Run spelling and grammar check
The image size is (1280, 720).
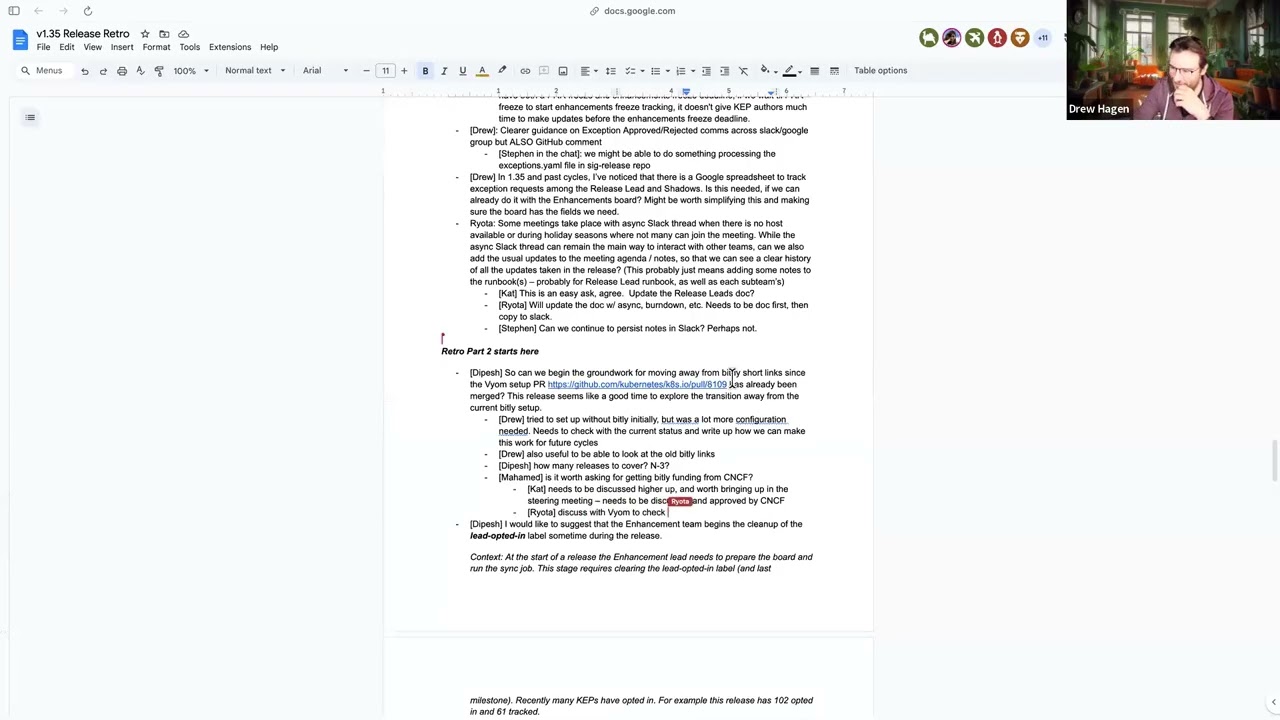[140, 71]
